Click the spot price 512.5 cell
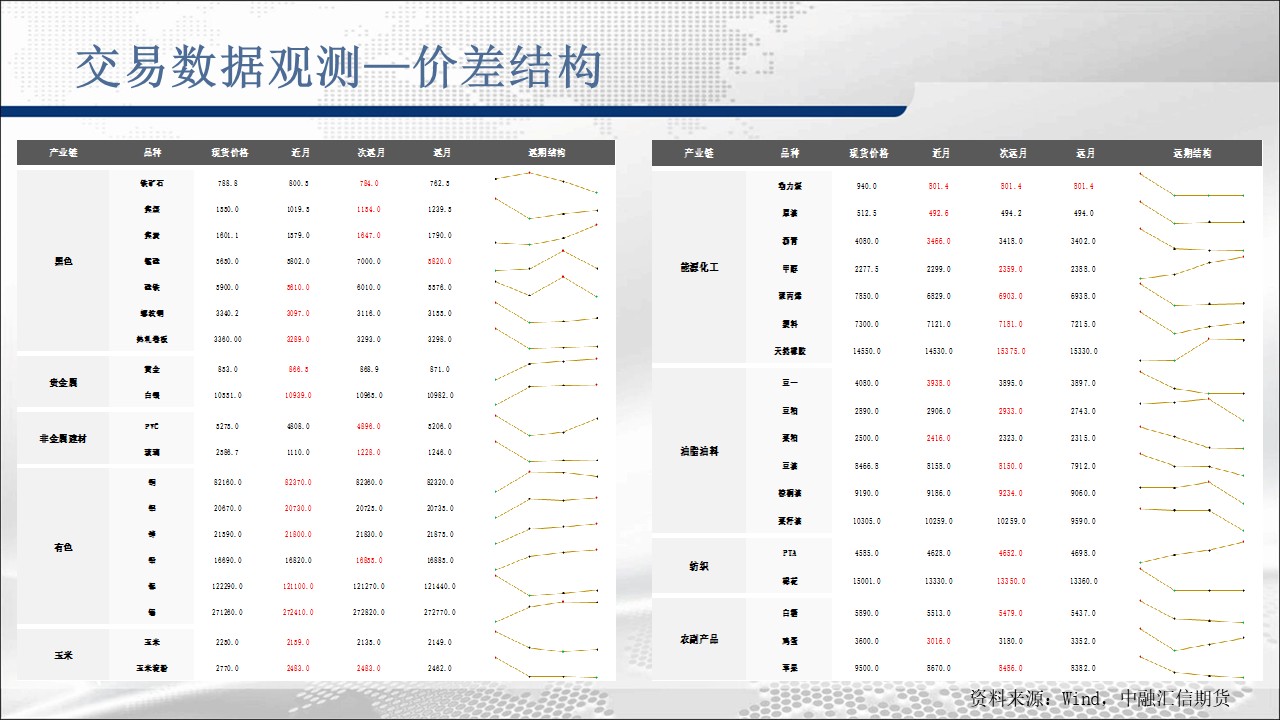Screen dimensions: 1280x720 point(867,214)
